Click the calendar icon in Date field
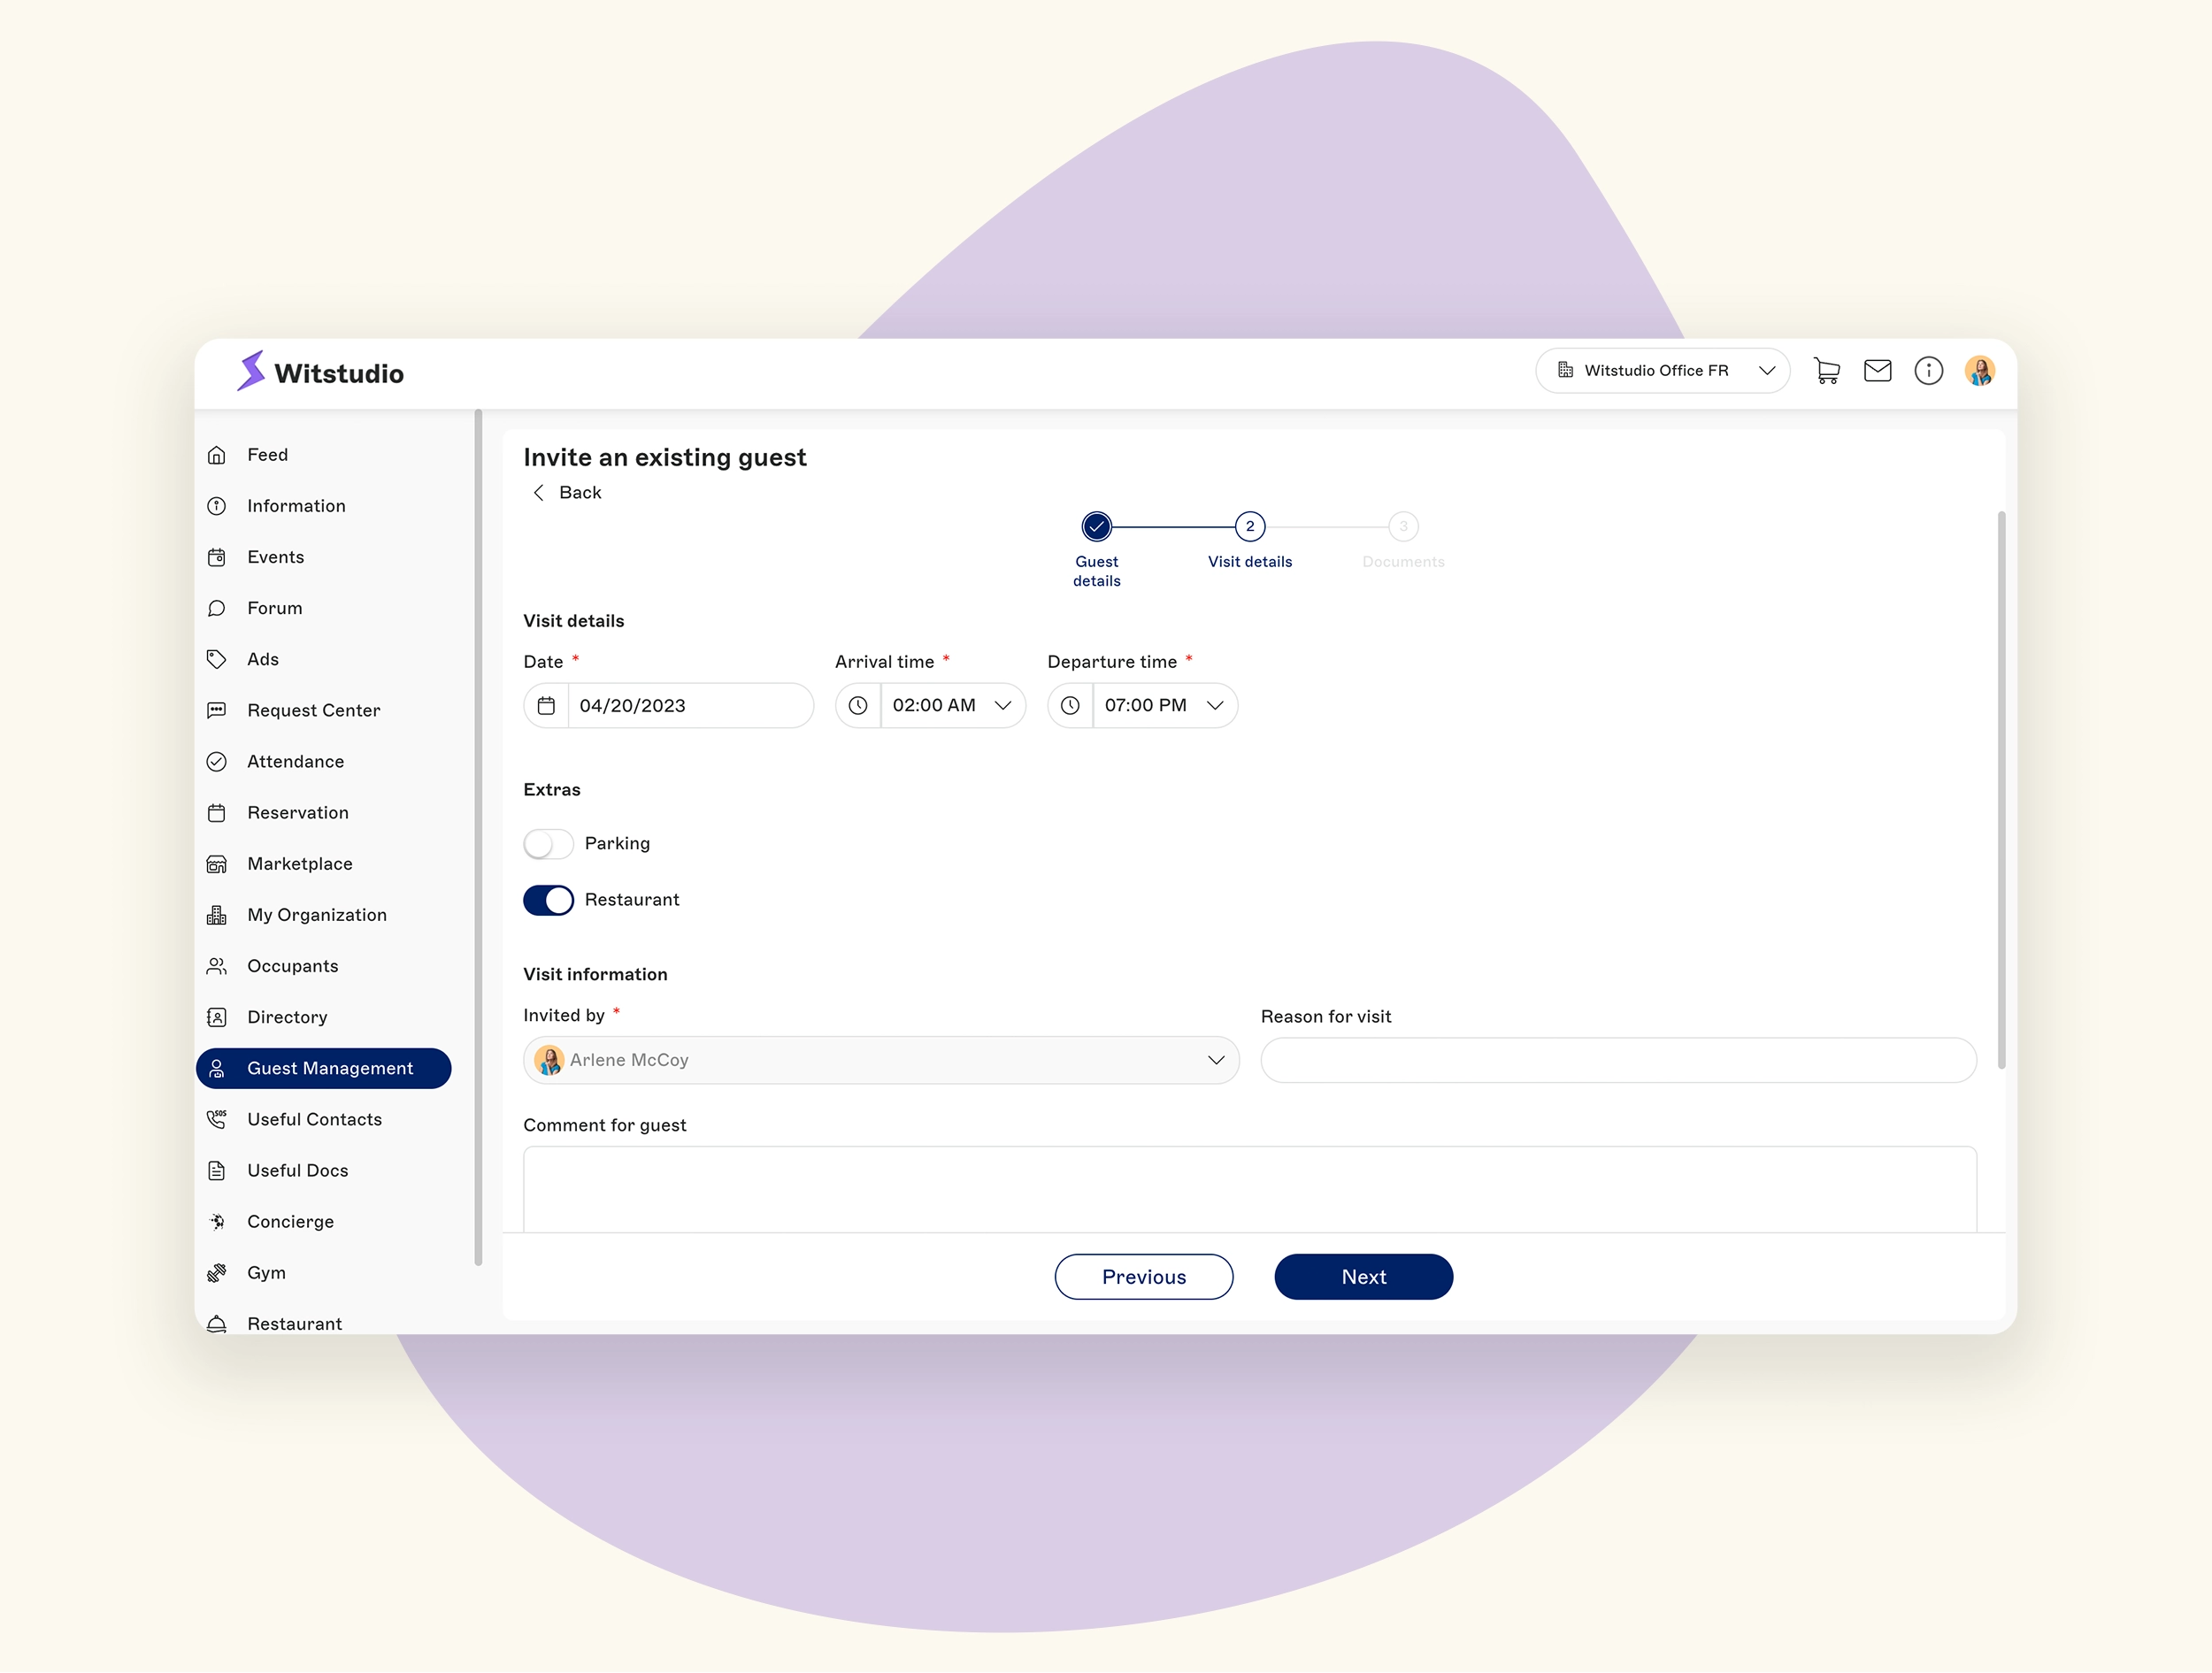This screenshot has height=1673, width=2212. 546,706
